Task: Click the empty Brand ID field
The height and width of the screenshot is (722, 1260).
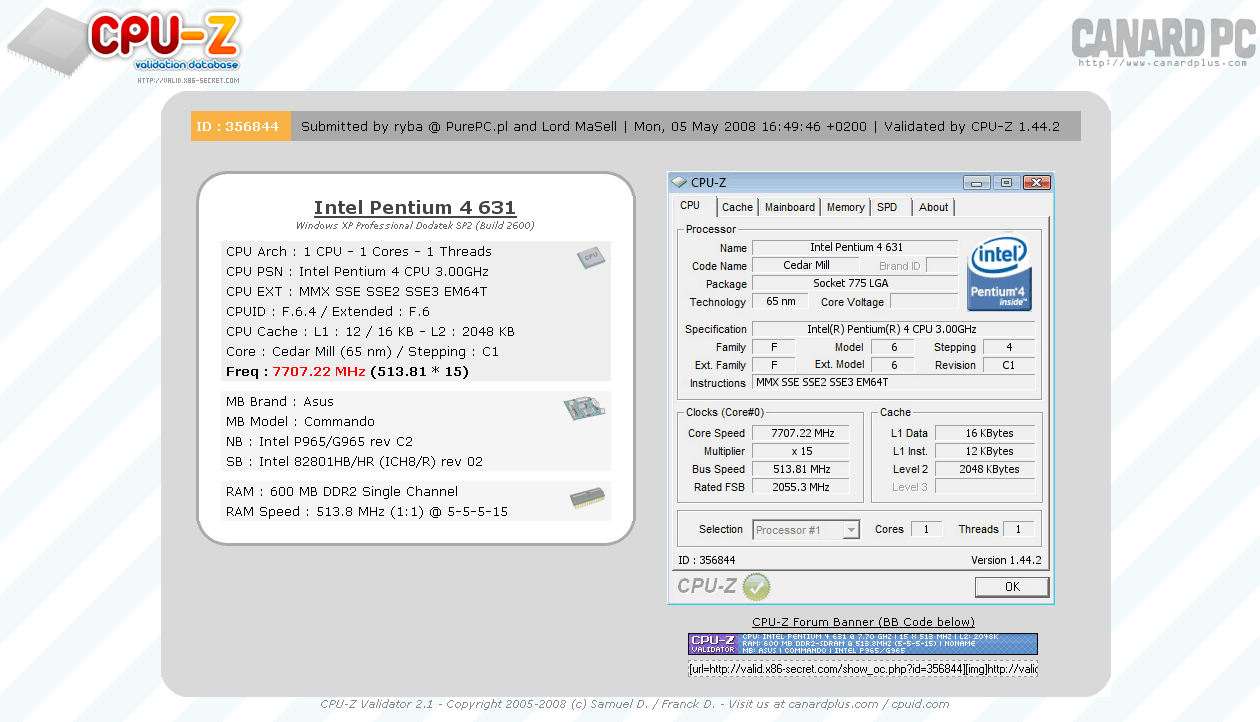Action: click(942, 265)
